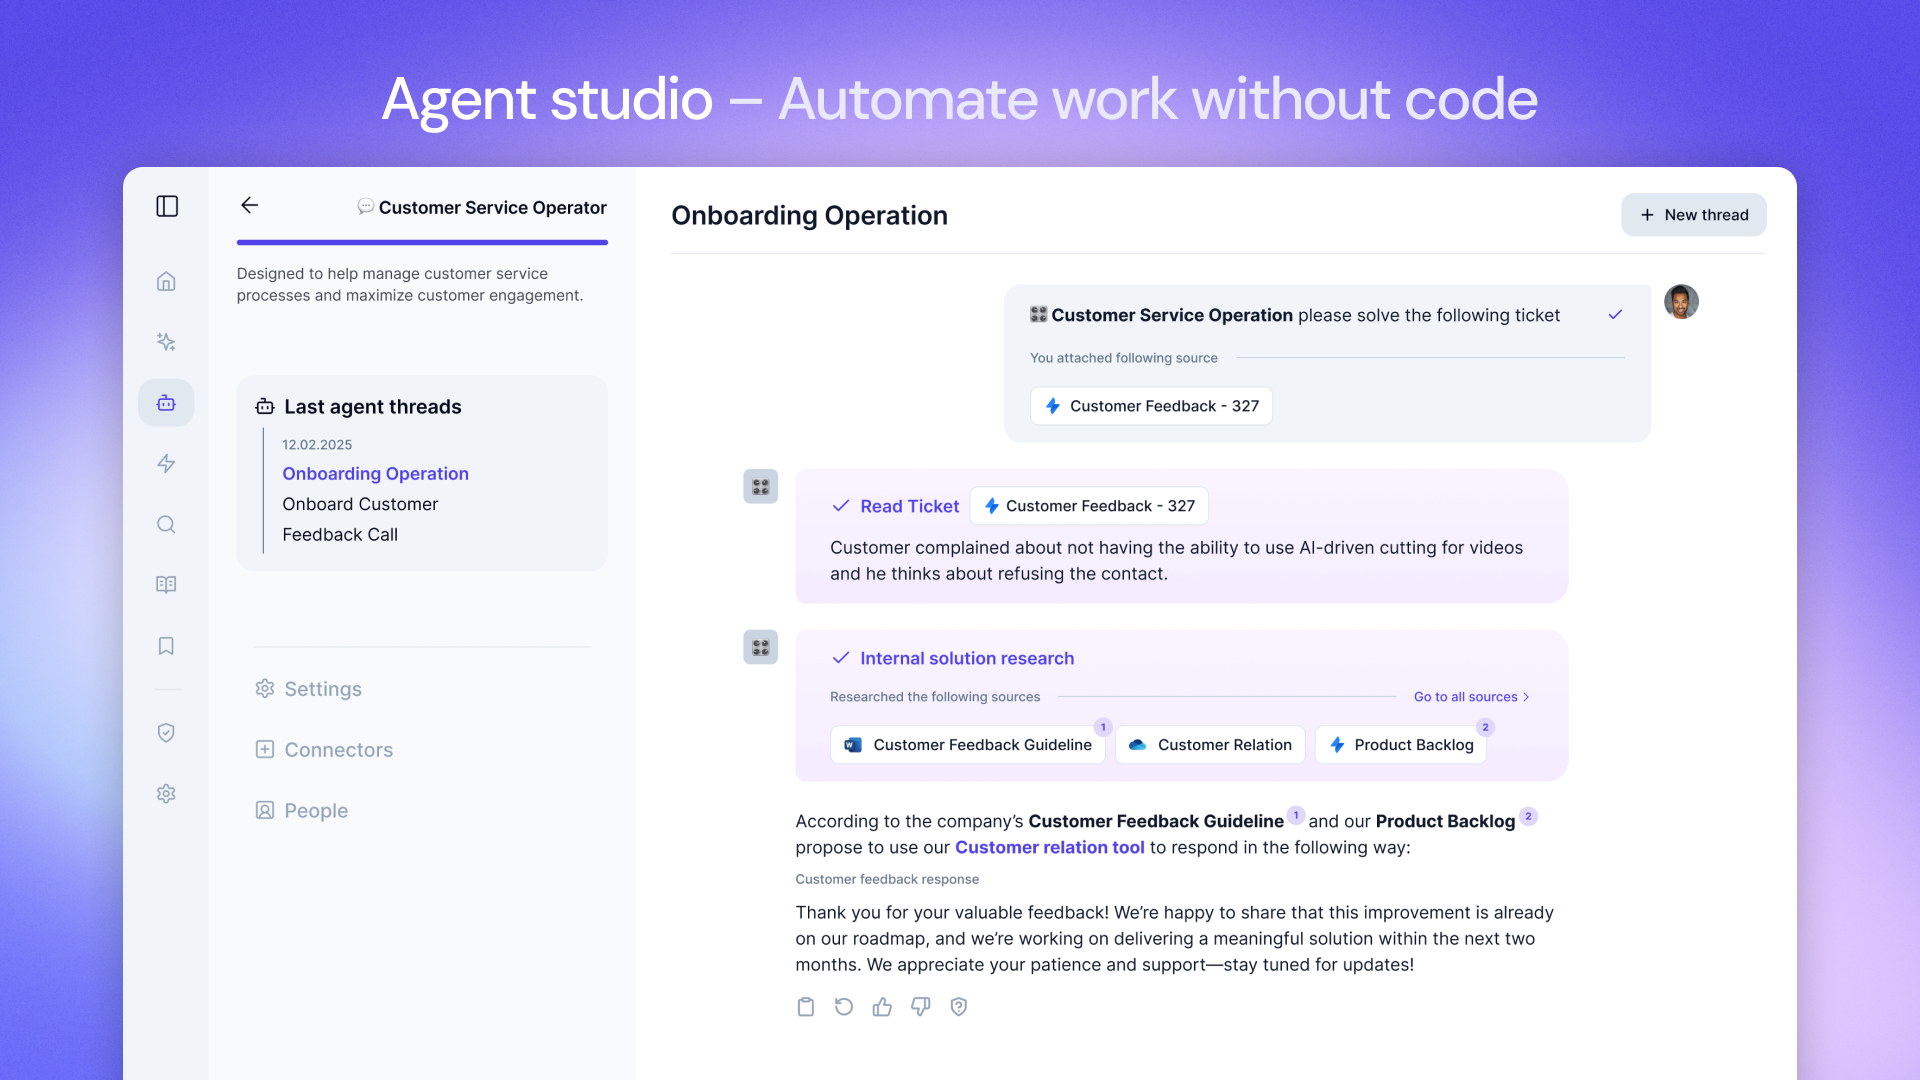Click the New thread button

point(1693,215)
